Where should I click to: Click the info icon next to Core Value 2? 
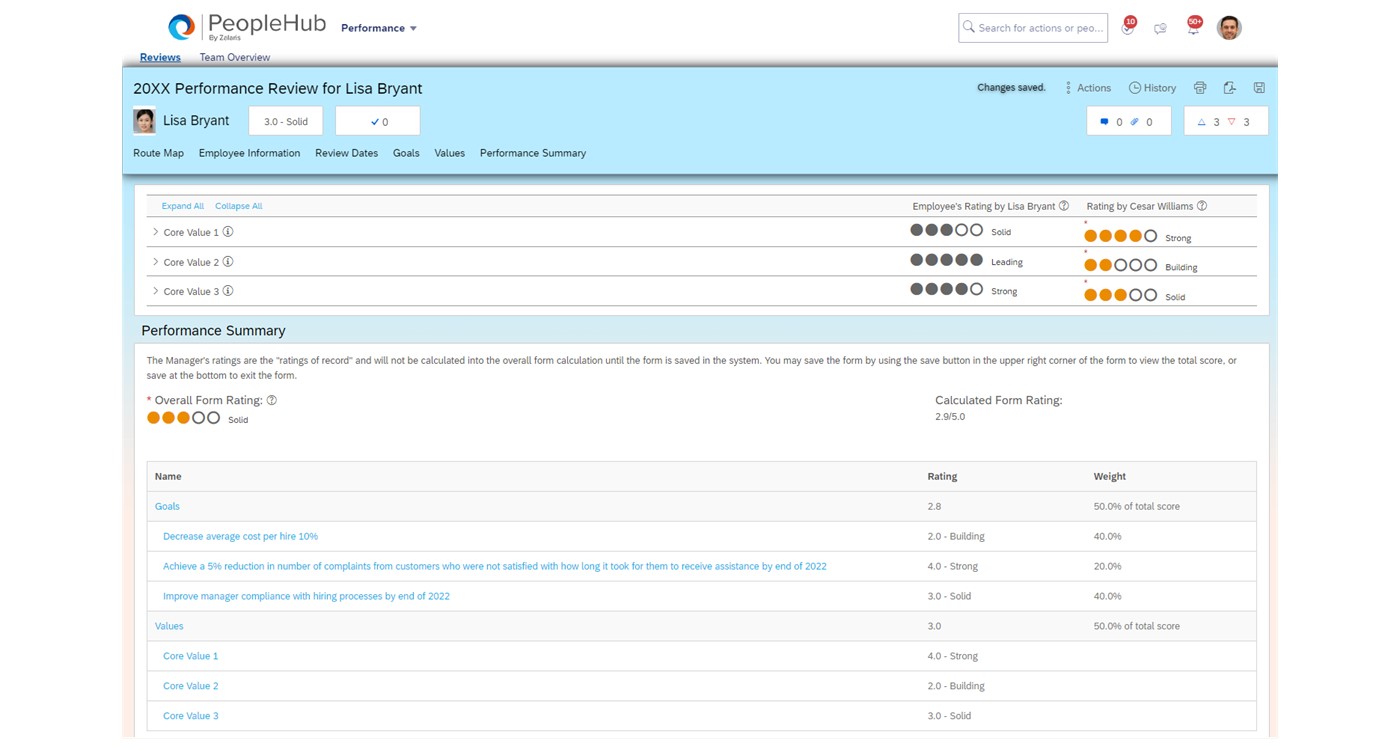point(228,262)
